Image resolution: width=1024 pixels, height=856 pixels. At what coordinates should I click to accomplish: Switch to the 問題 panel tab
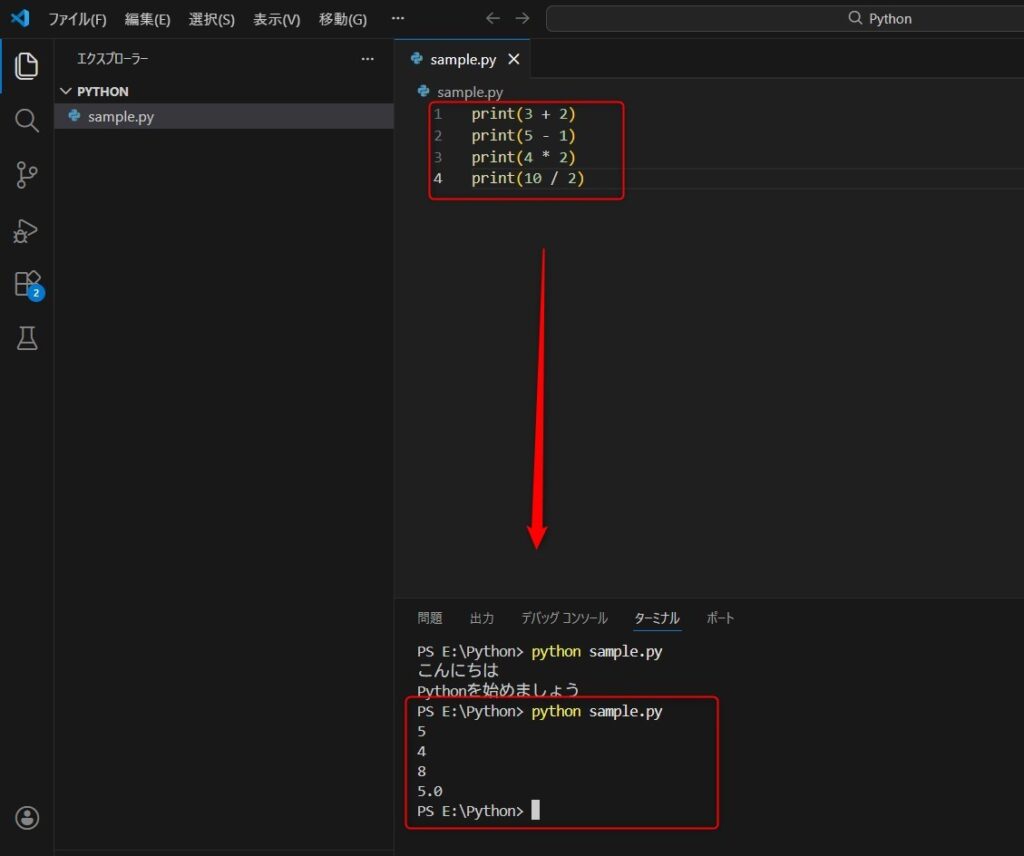(429, 618)
